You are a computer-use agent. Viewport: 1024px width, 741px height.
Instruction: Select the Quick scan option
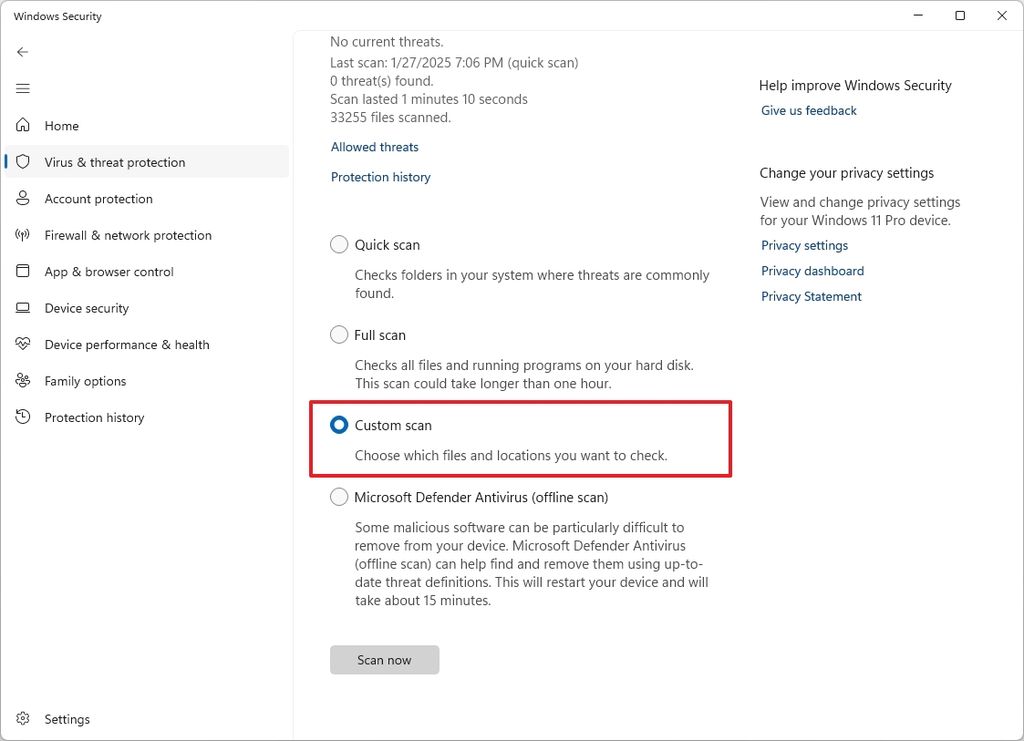pos(338,244)
